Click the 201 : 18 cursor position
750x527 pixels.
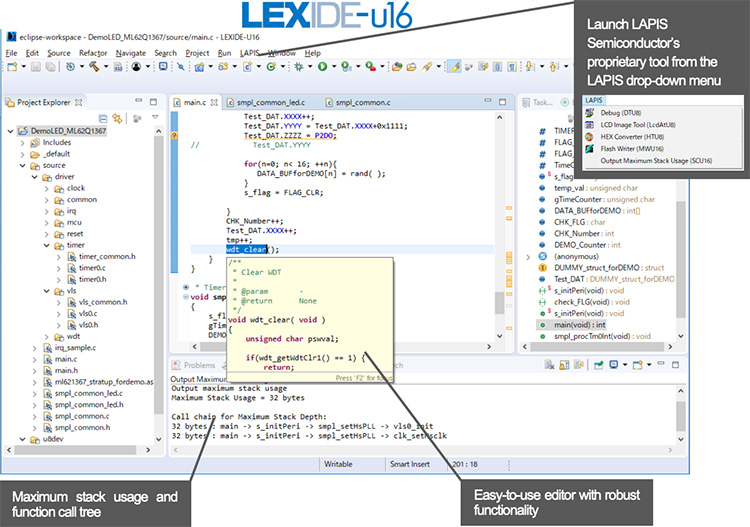[x=465, y=464]
